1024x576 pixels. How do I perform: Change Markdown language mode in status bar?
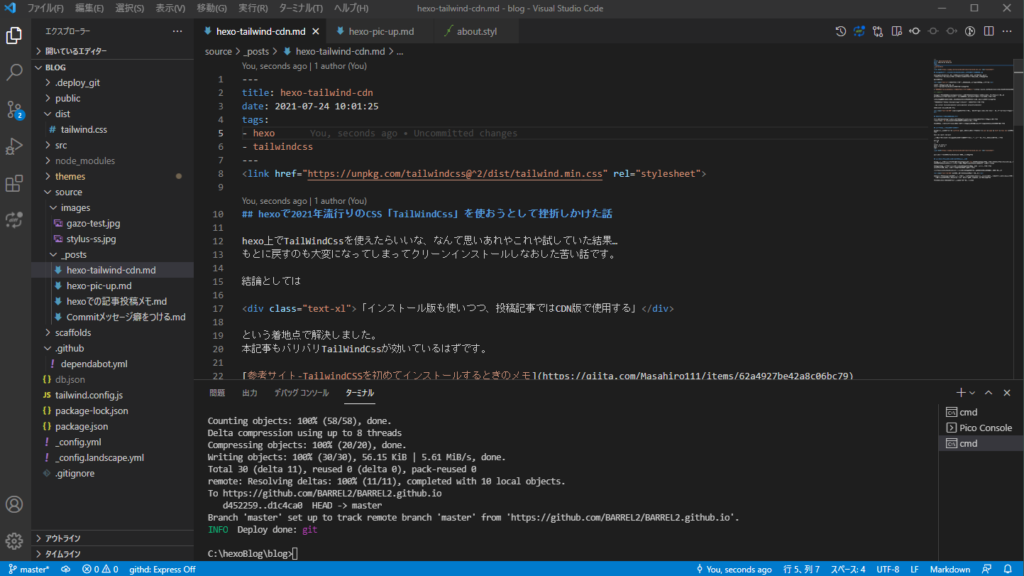coord(950,569)
